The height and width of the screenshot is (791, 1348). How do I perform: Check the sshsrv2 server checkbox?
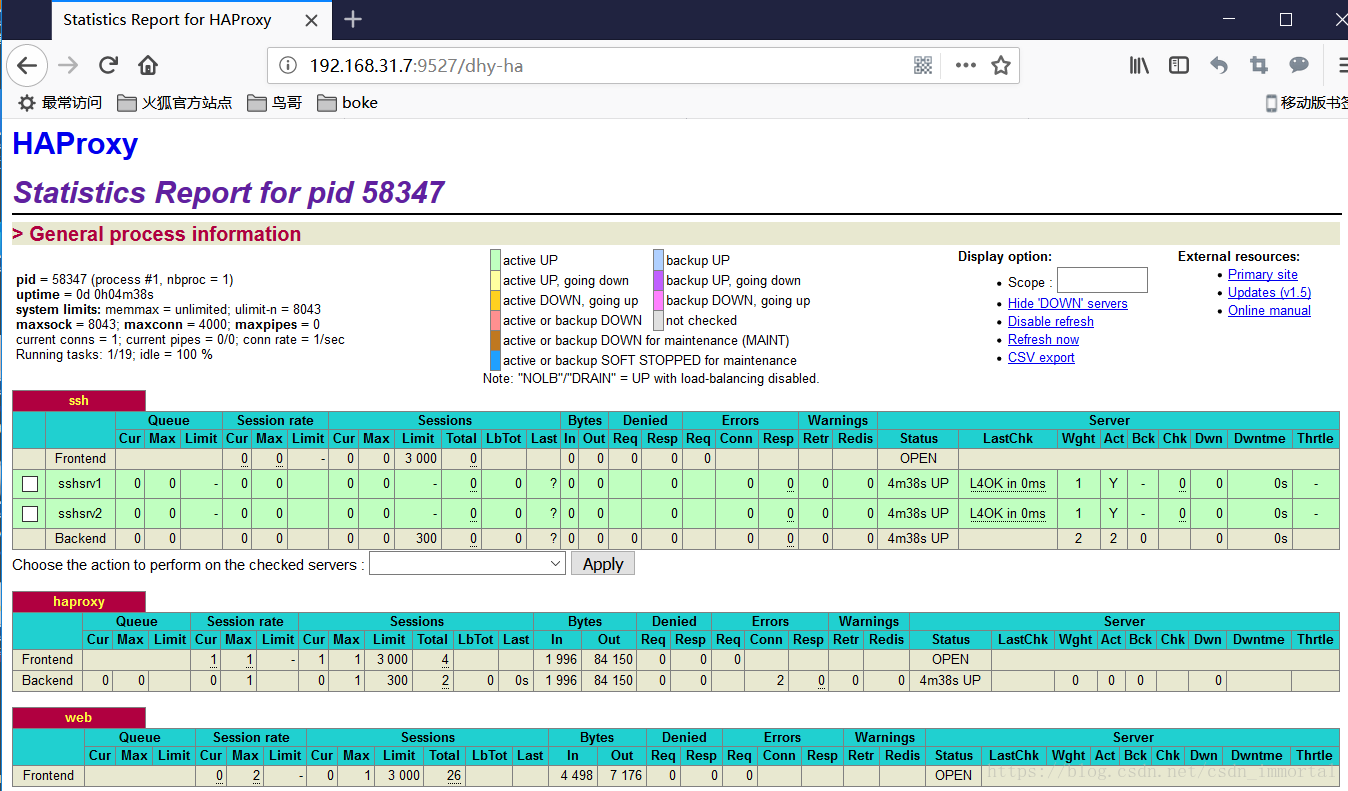click(30, 514)
